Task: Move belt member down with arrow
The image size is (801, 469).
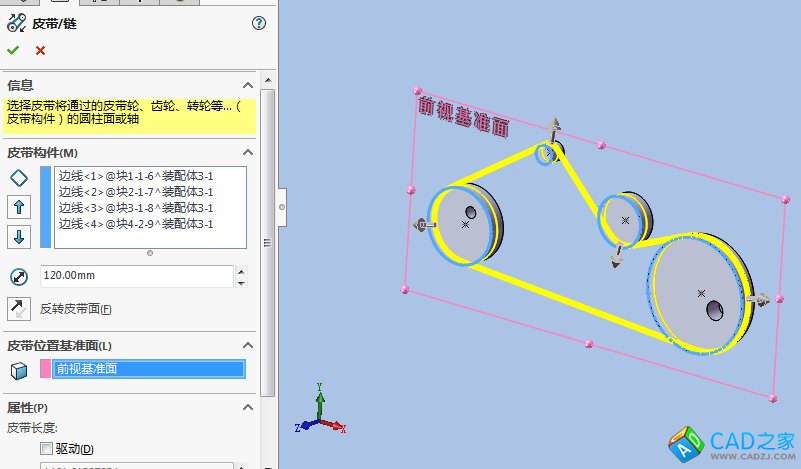Action: [19, 237]
